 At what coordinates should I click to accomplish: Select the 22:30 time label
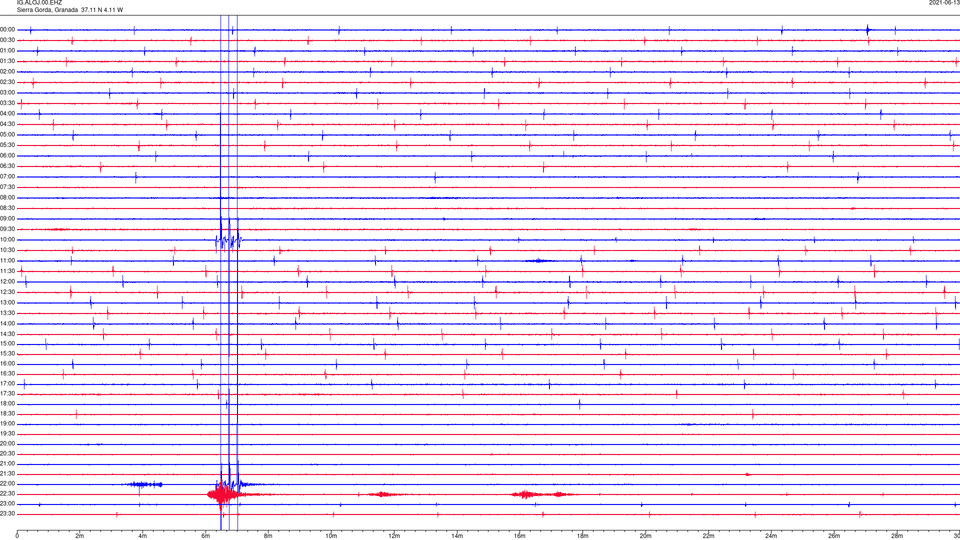8,494
